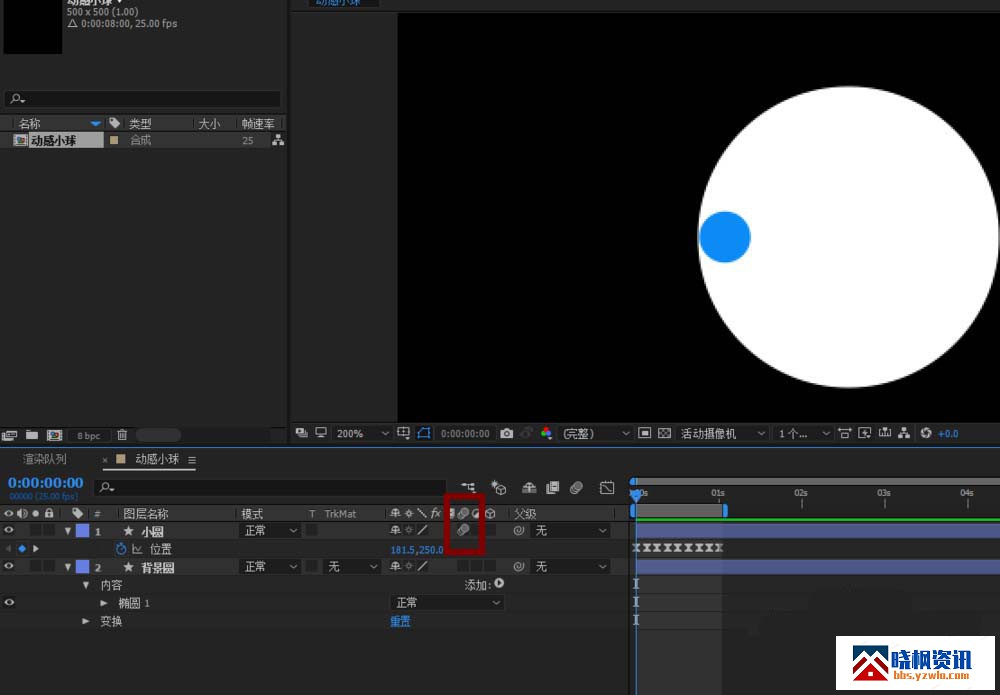1000x695 pixels.
Task: Toggle pixel aspect ratio correction icon
Action: pyautogui.click(x=844, y=434)
